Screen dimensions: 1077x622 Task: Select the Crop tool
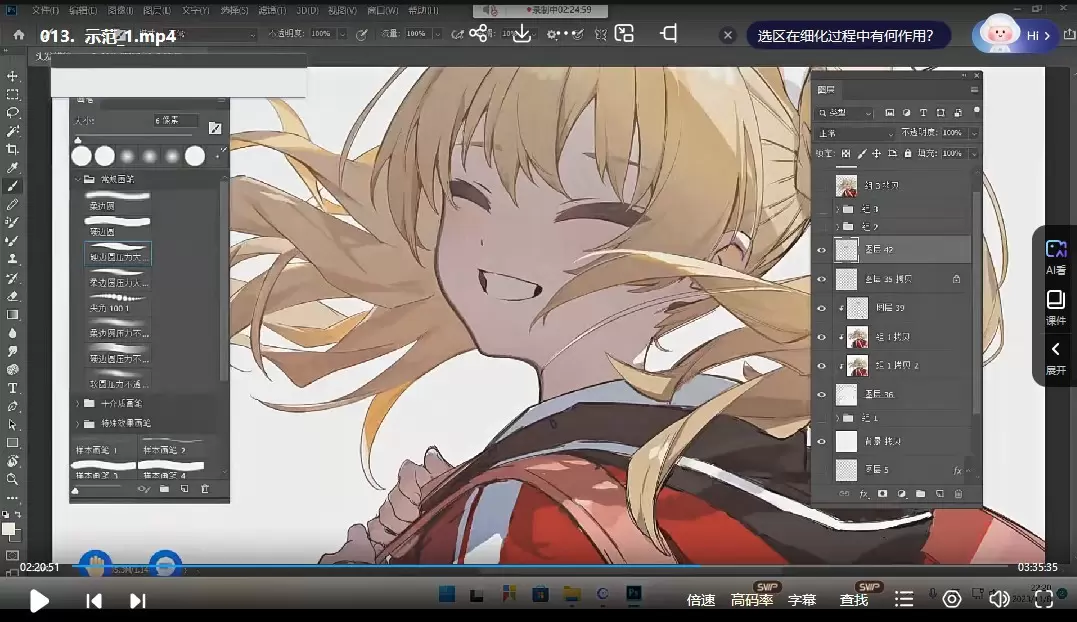tap(12, 150)
